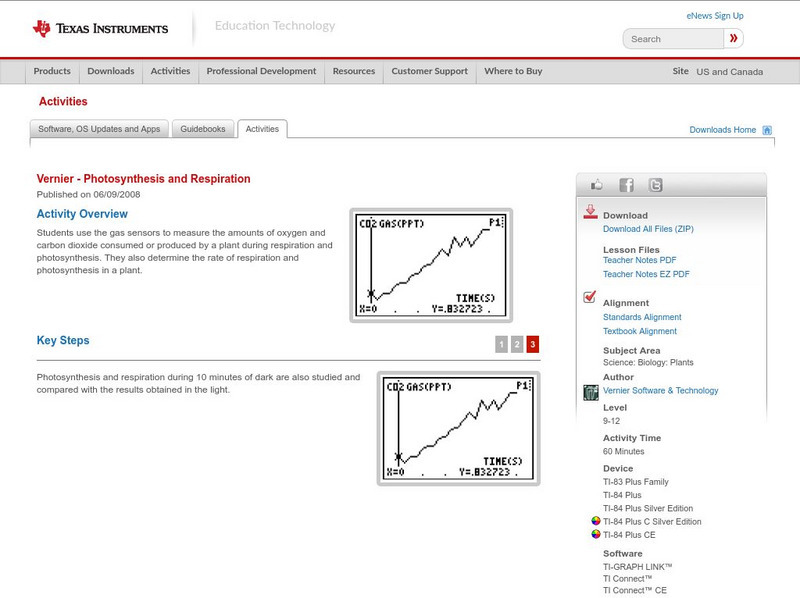Click the '9-12' level text
The width and height of the screenshot is (800, 598).
[x=611, y=421]
